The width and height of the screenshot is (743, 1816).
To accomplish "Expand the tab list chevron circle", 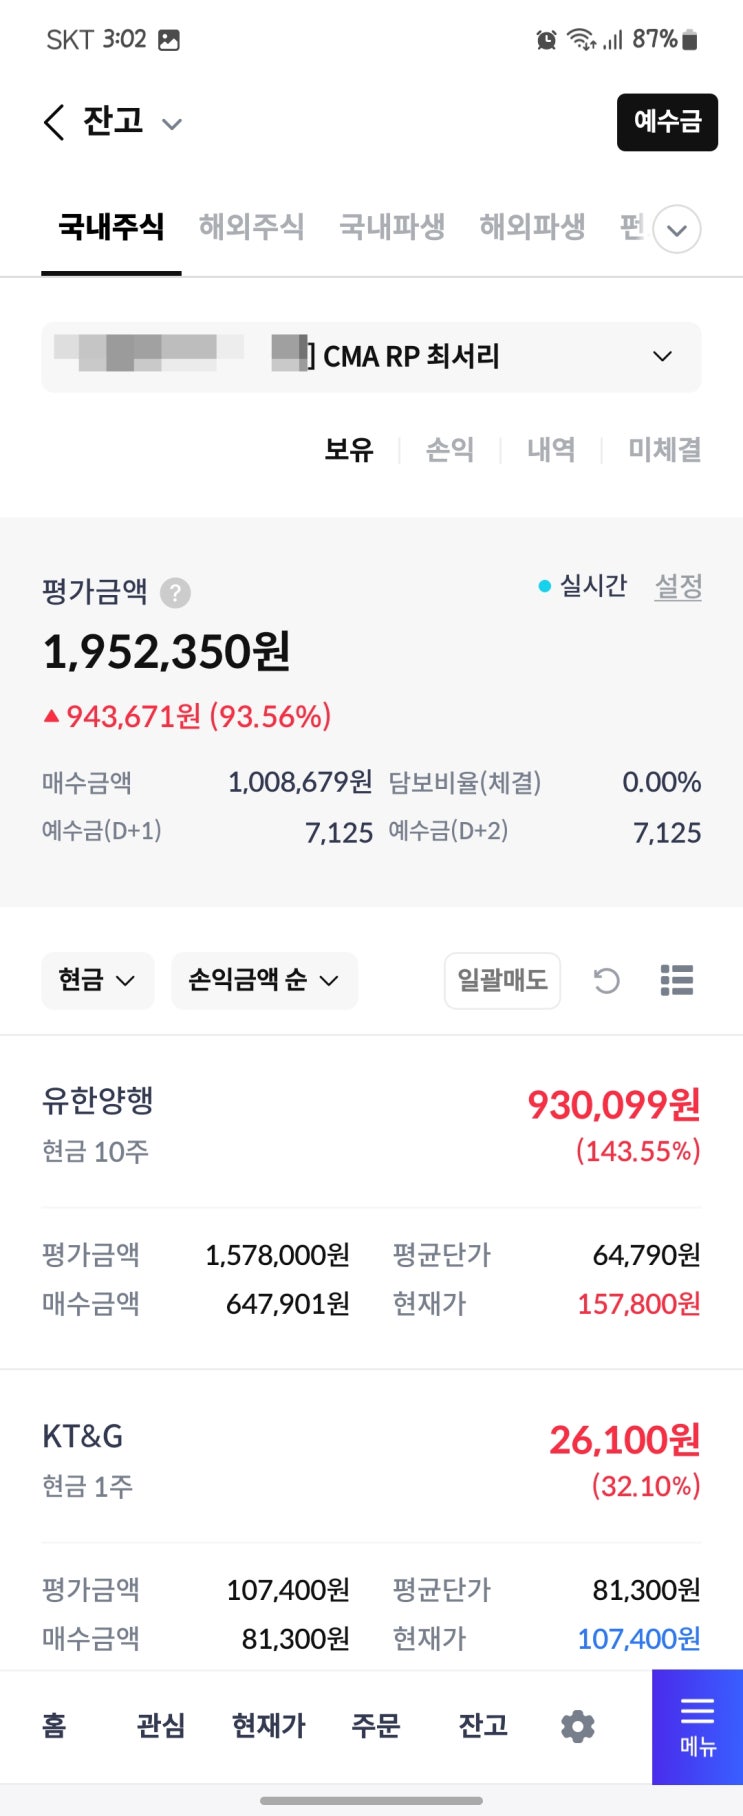I will pyautogui.click(x=677, y=230).
